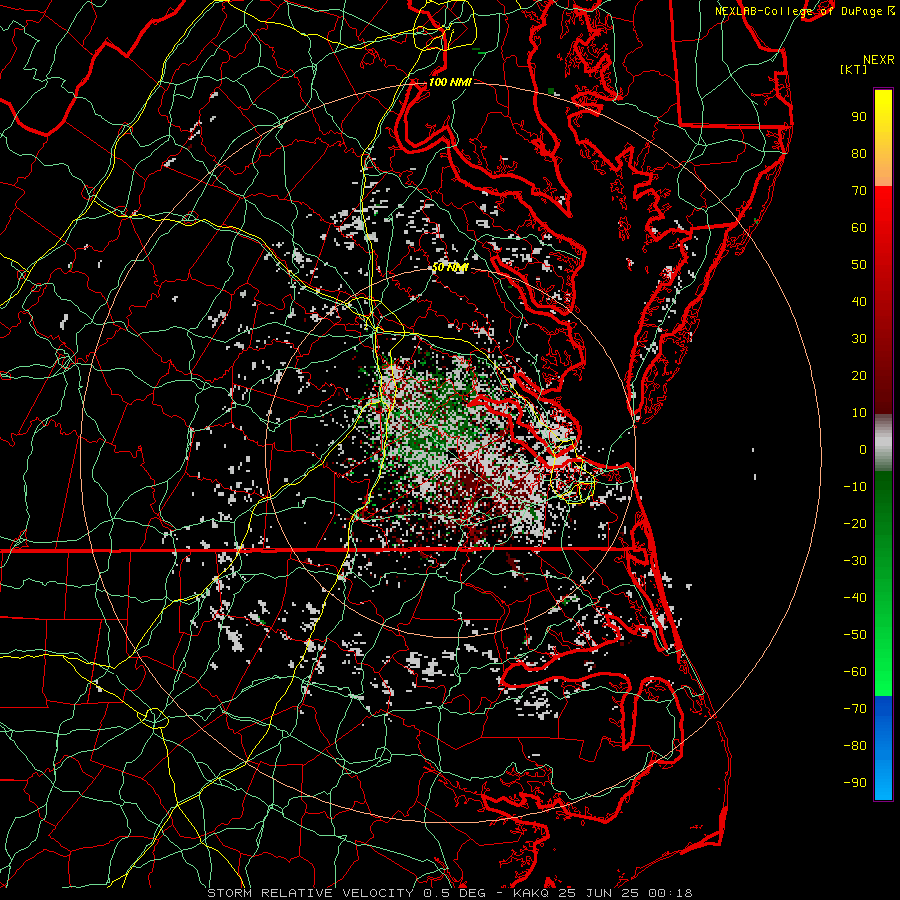Click the 40 value on the scale

point(859,302)
